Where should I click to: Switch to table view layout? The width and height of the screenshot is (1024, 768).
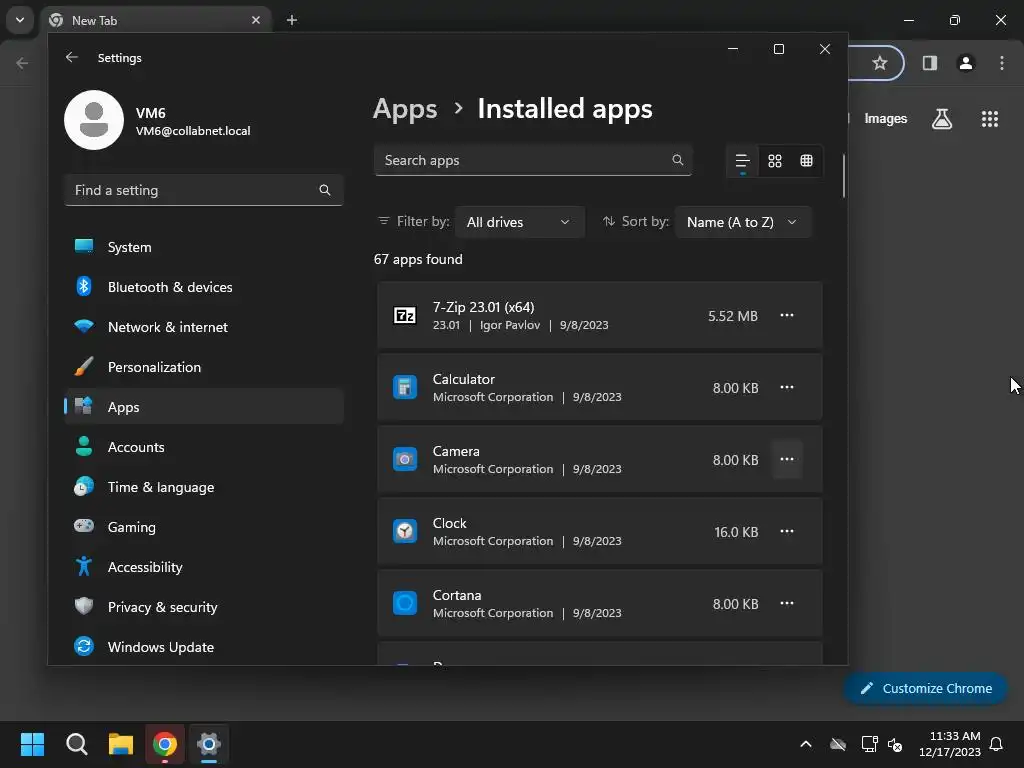click(807, 161)
